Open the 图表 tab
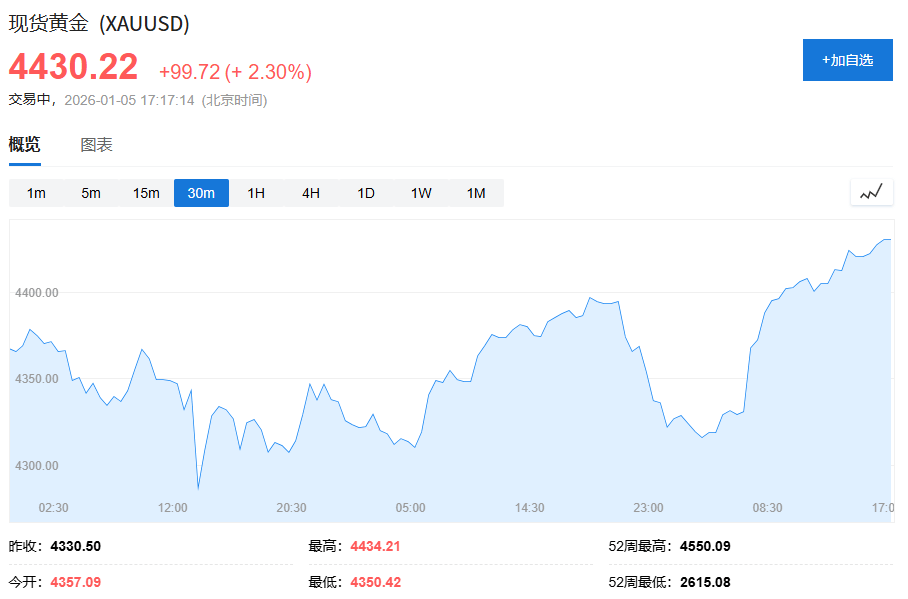The width and height of the screenshot is (908, 599). pyautogui.click(x=97, y=145)
